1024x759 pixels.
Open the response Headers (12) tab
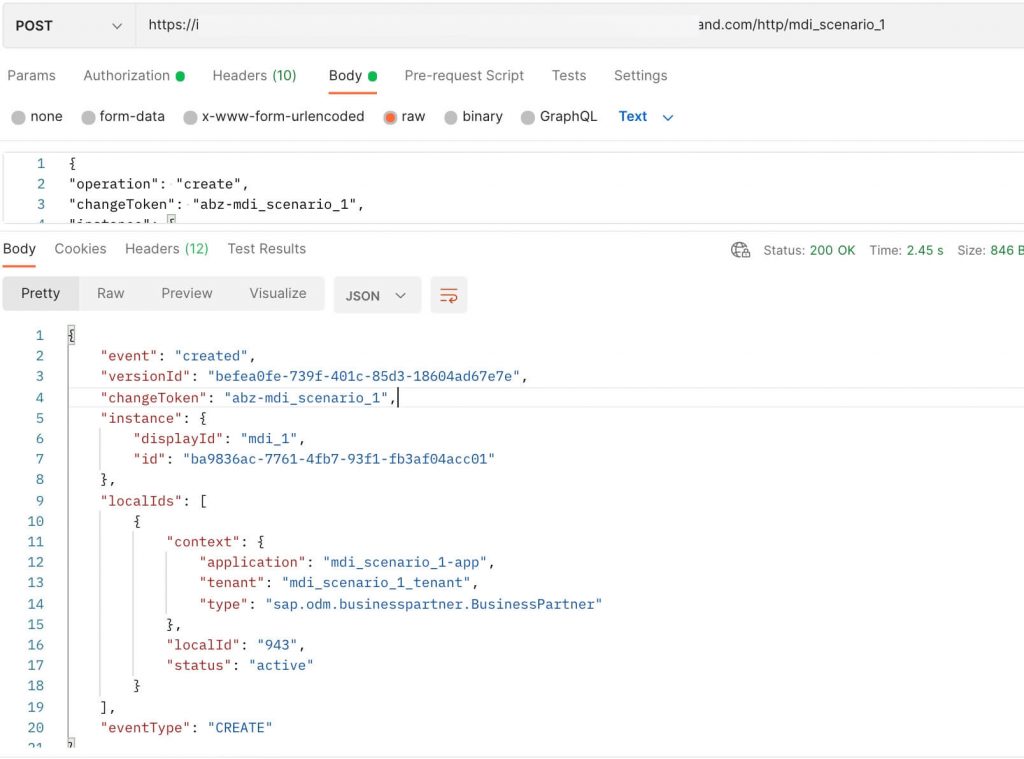click(167, 249)
